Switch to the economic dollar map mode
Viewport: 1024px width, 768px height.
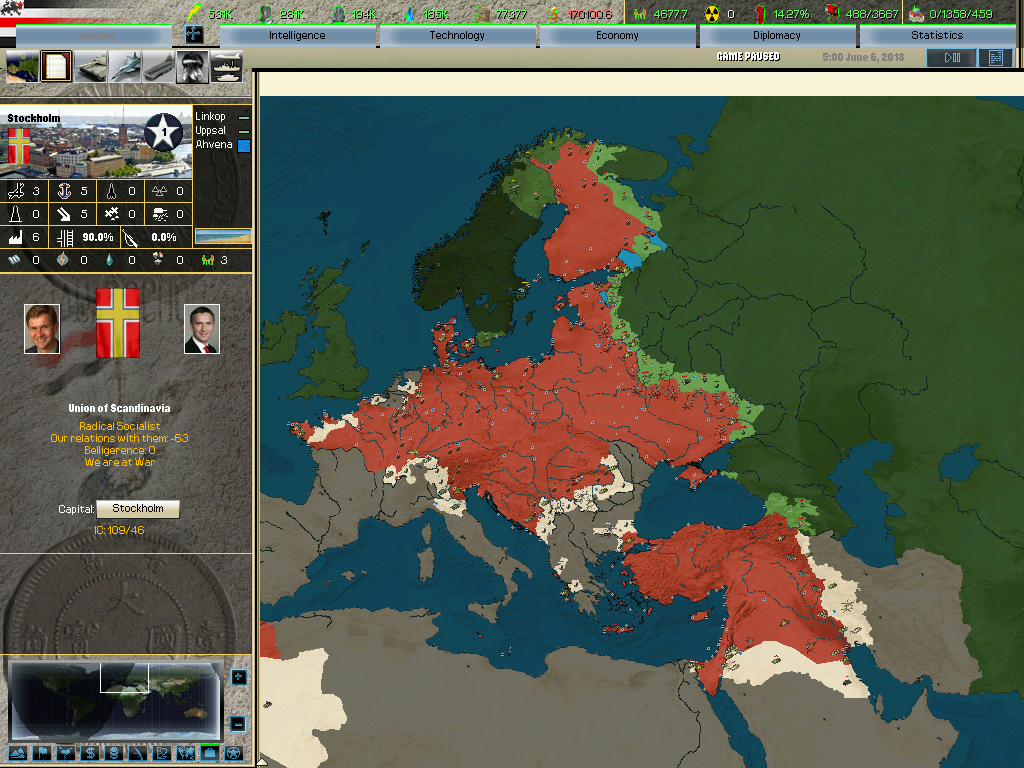click(90, 752)
